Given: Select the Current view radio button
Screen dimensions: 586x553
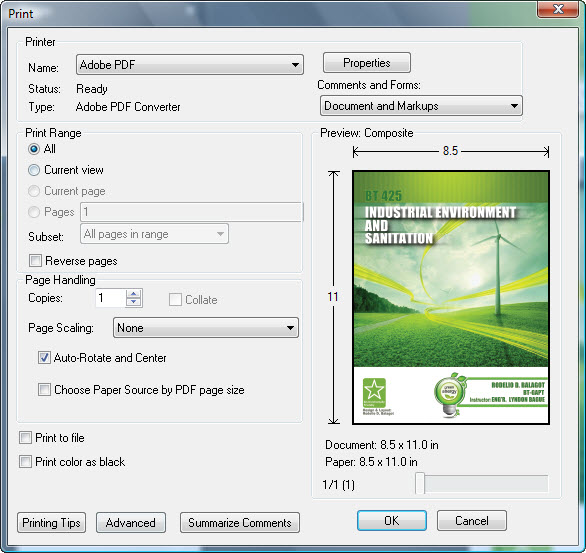Looking at the screenshot, I should (34, 170).
